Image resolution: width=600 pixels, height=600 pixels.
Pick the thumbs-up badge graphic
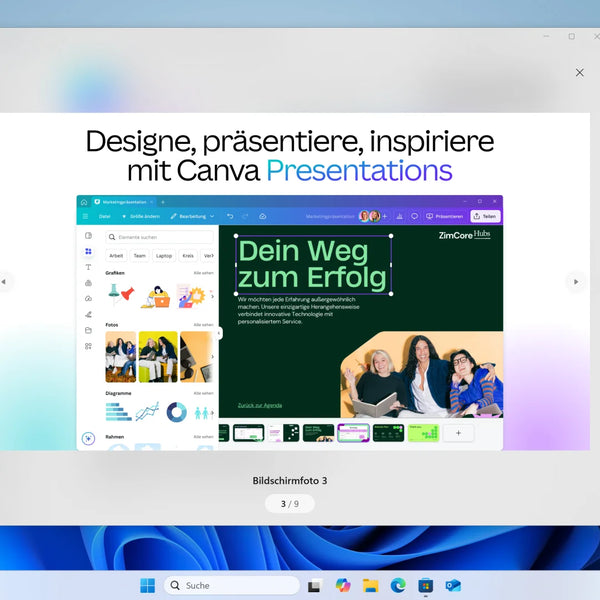tap(191, 296)
